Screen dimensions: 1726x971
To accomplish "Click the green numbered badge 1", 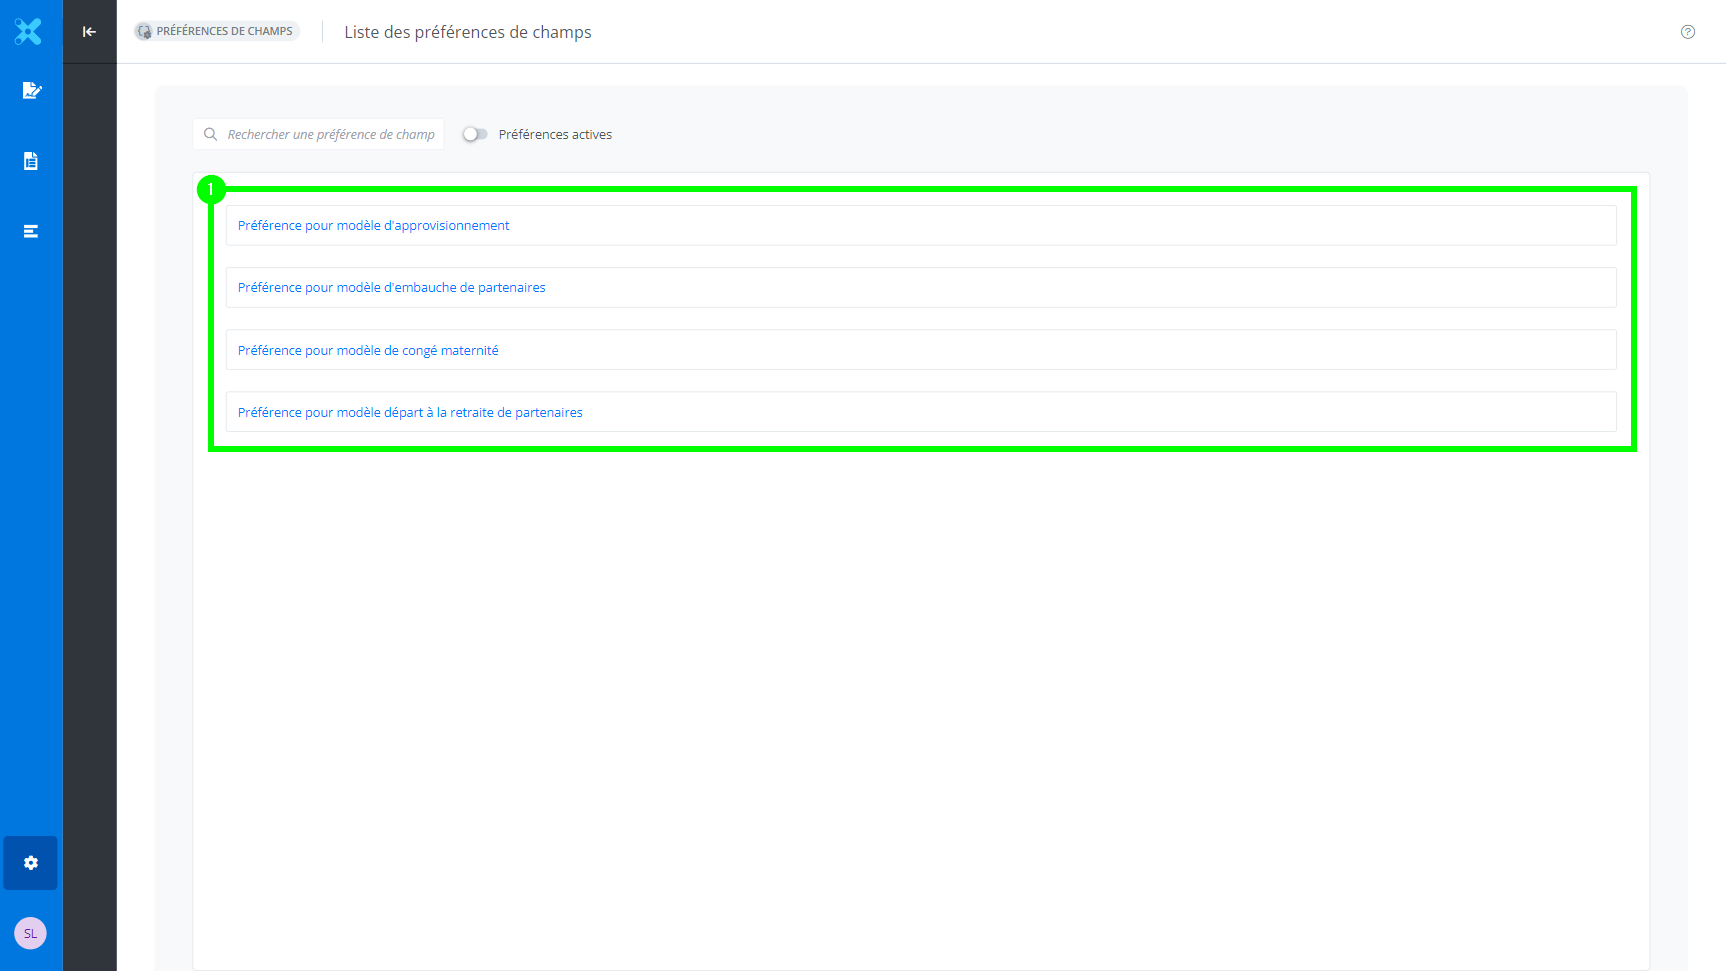I will pyautogui.click(x=211, y=189).
